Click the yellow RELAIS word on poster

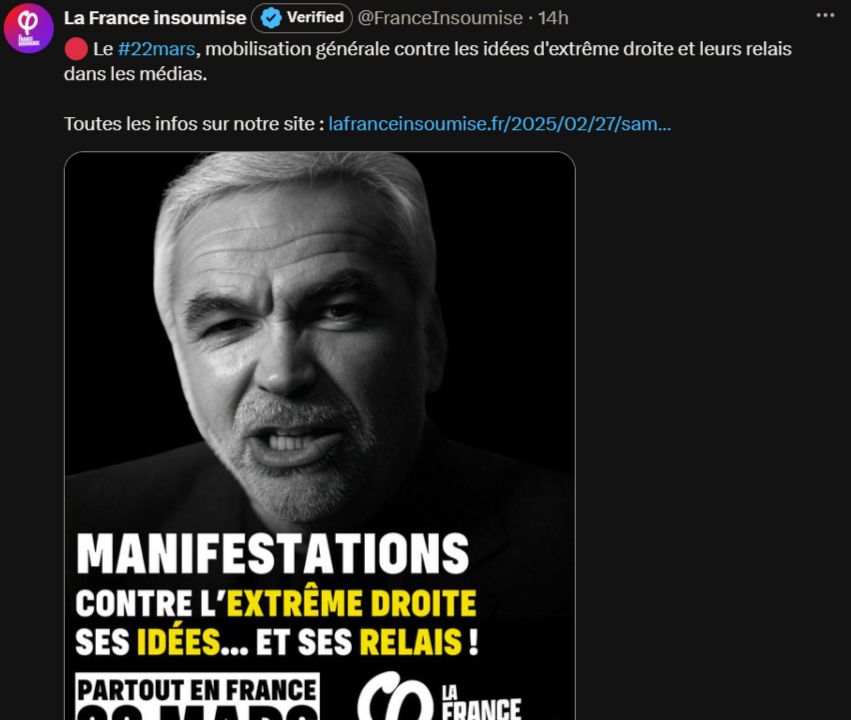click(x=411, y=642)
